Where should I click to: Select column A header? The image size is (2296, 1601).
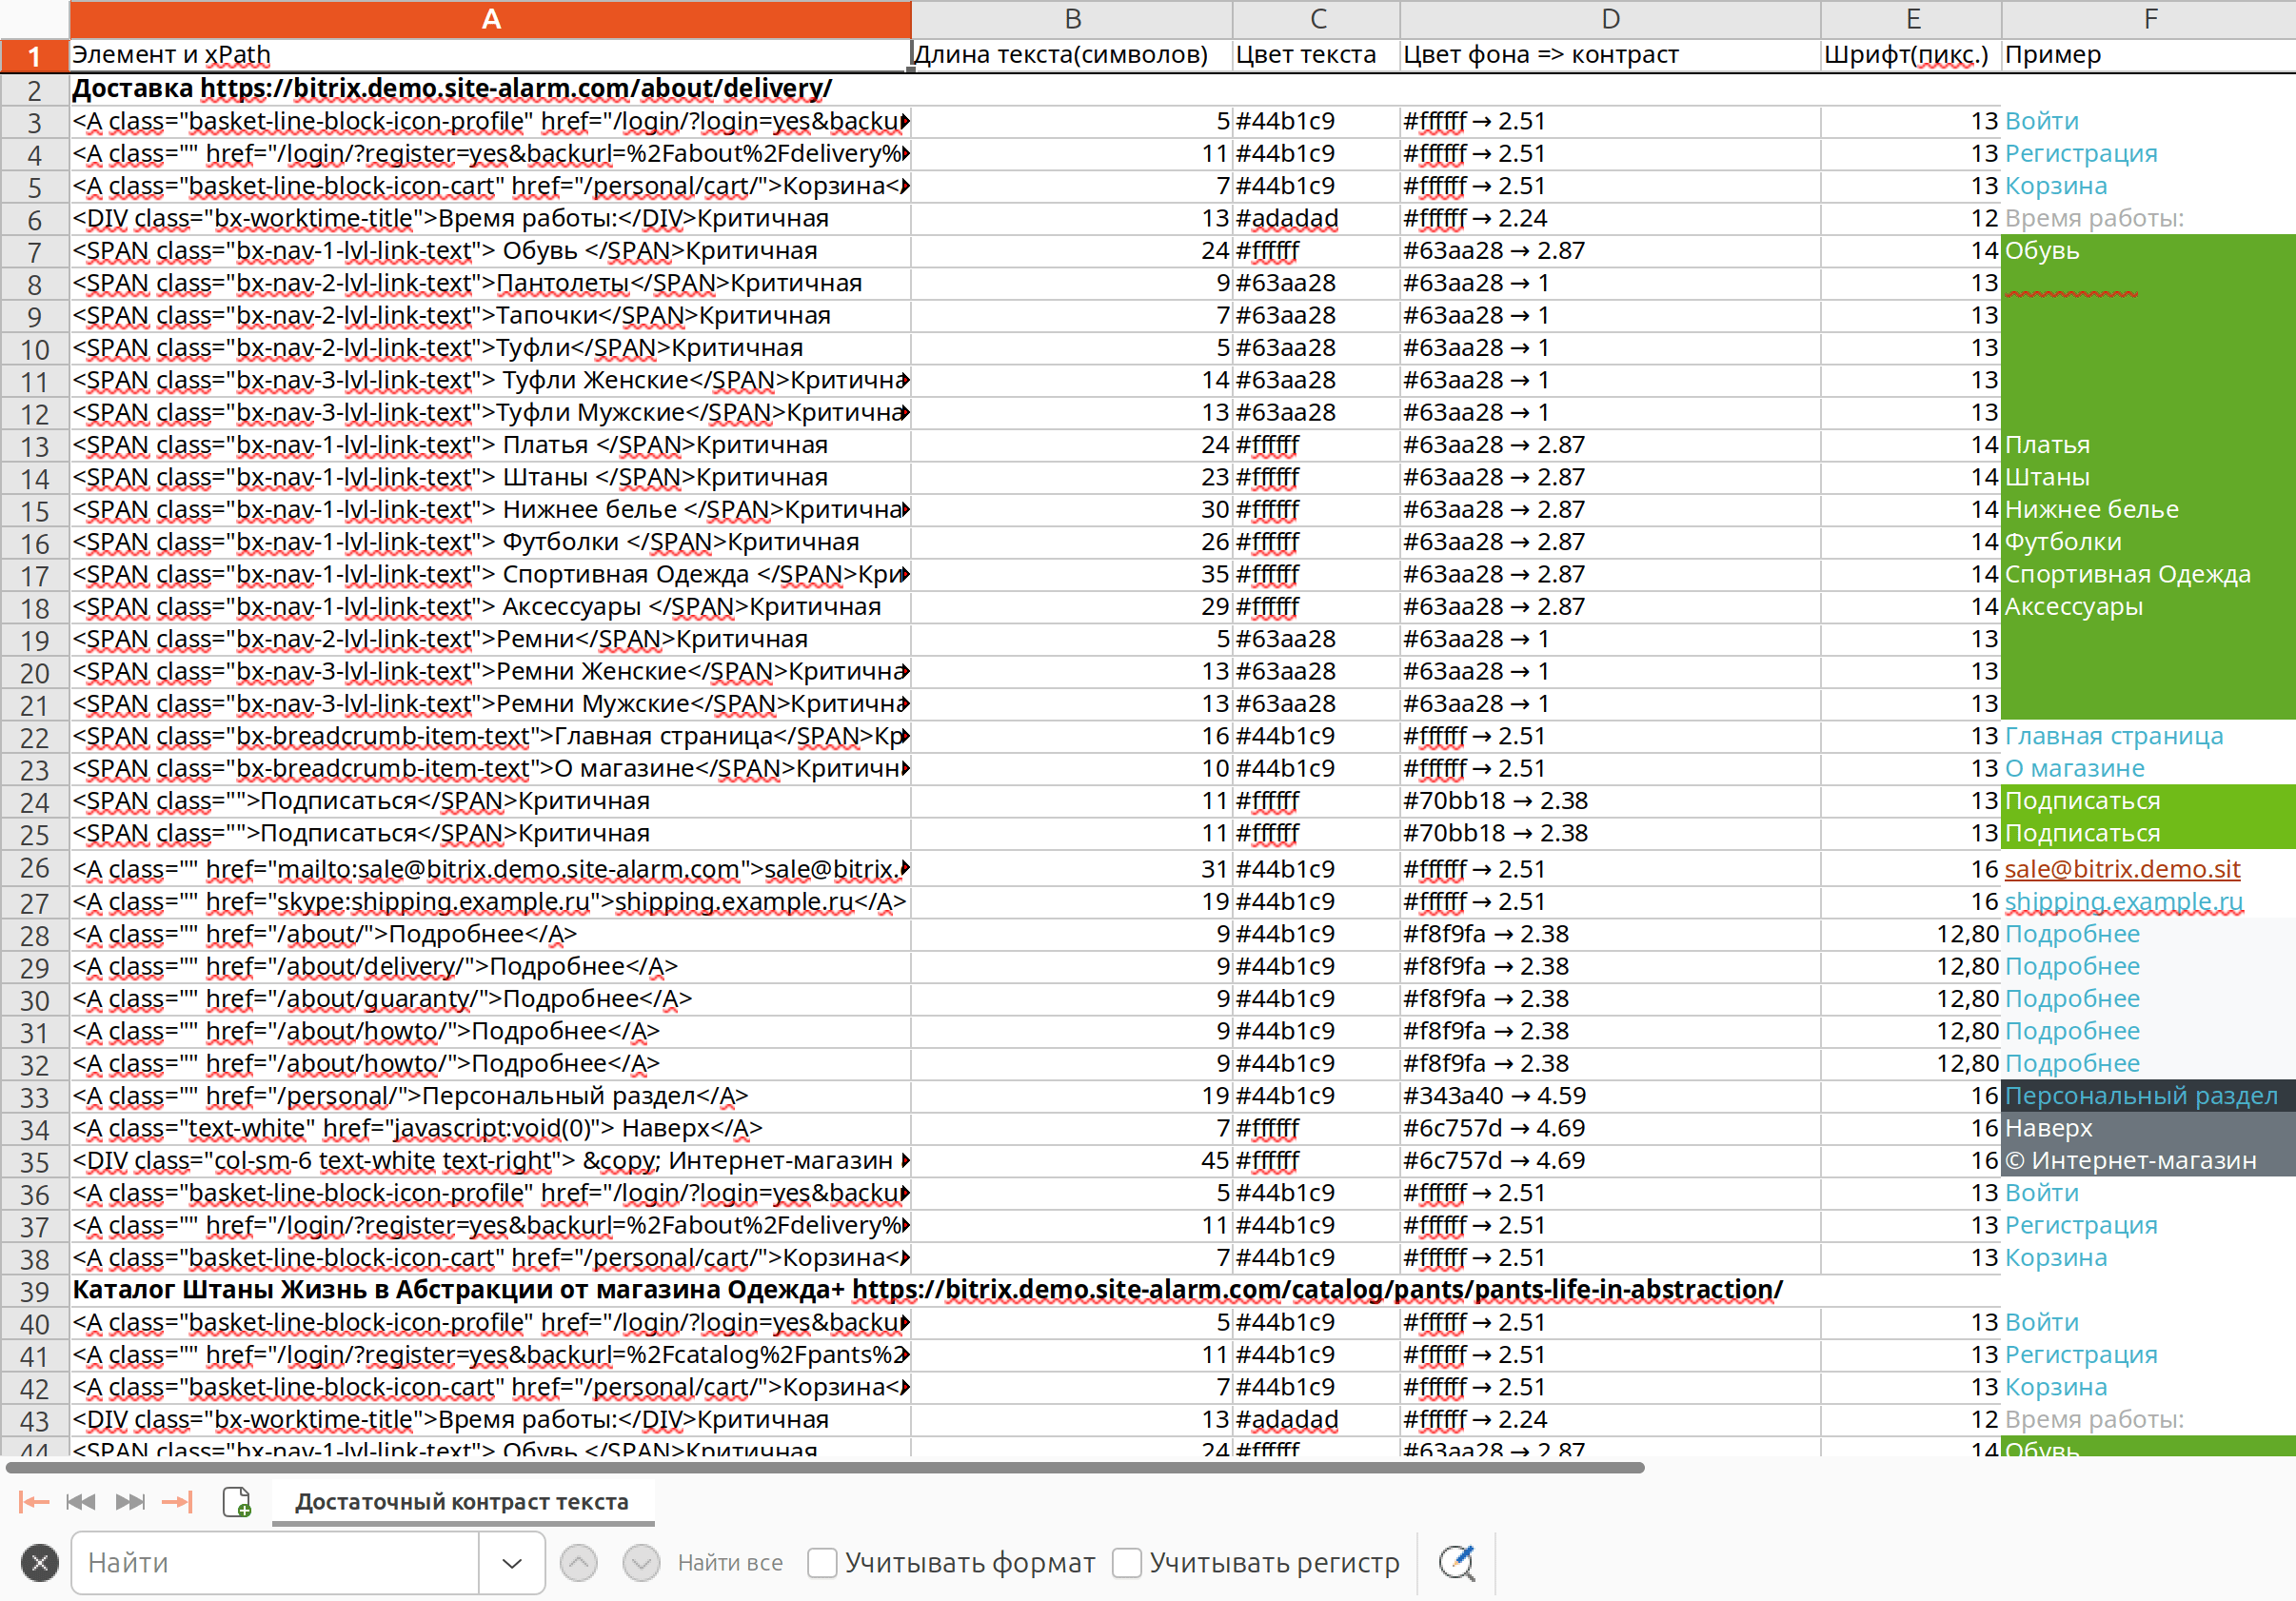point(490,19)
